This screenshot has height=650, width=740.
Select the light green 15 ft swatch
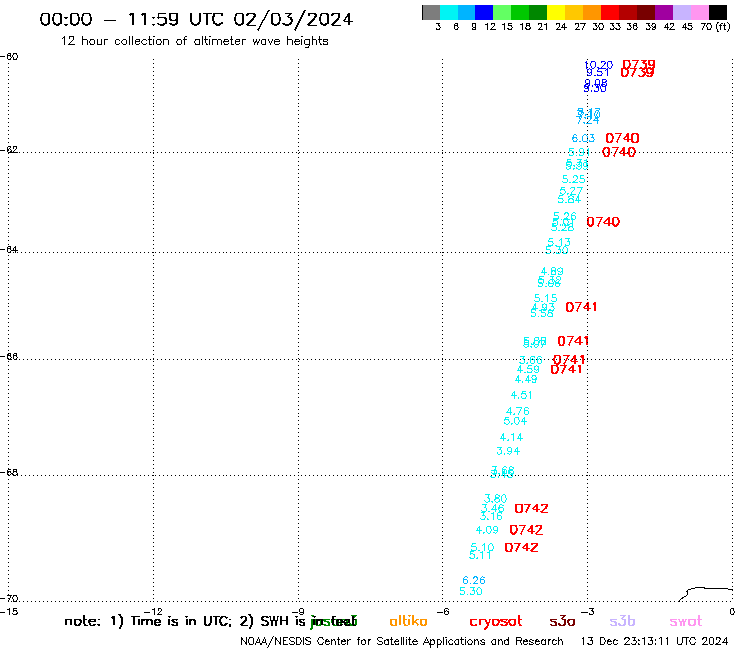point(502,12)
